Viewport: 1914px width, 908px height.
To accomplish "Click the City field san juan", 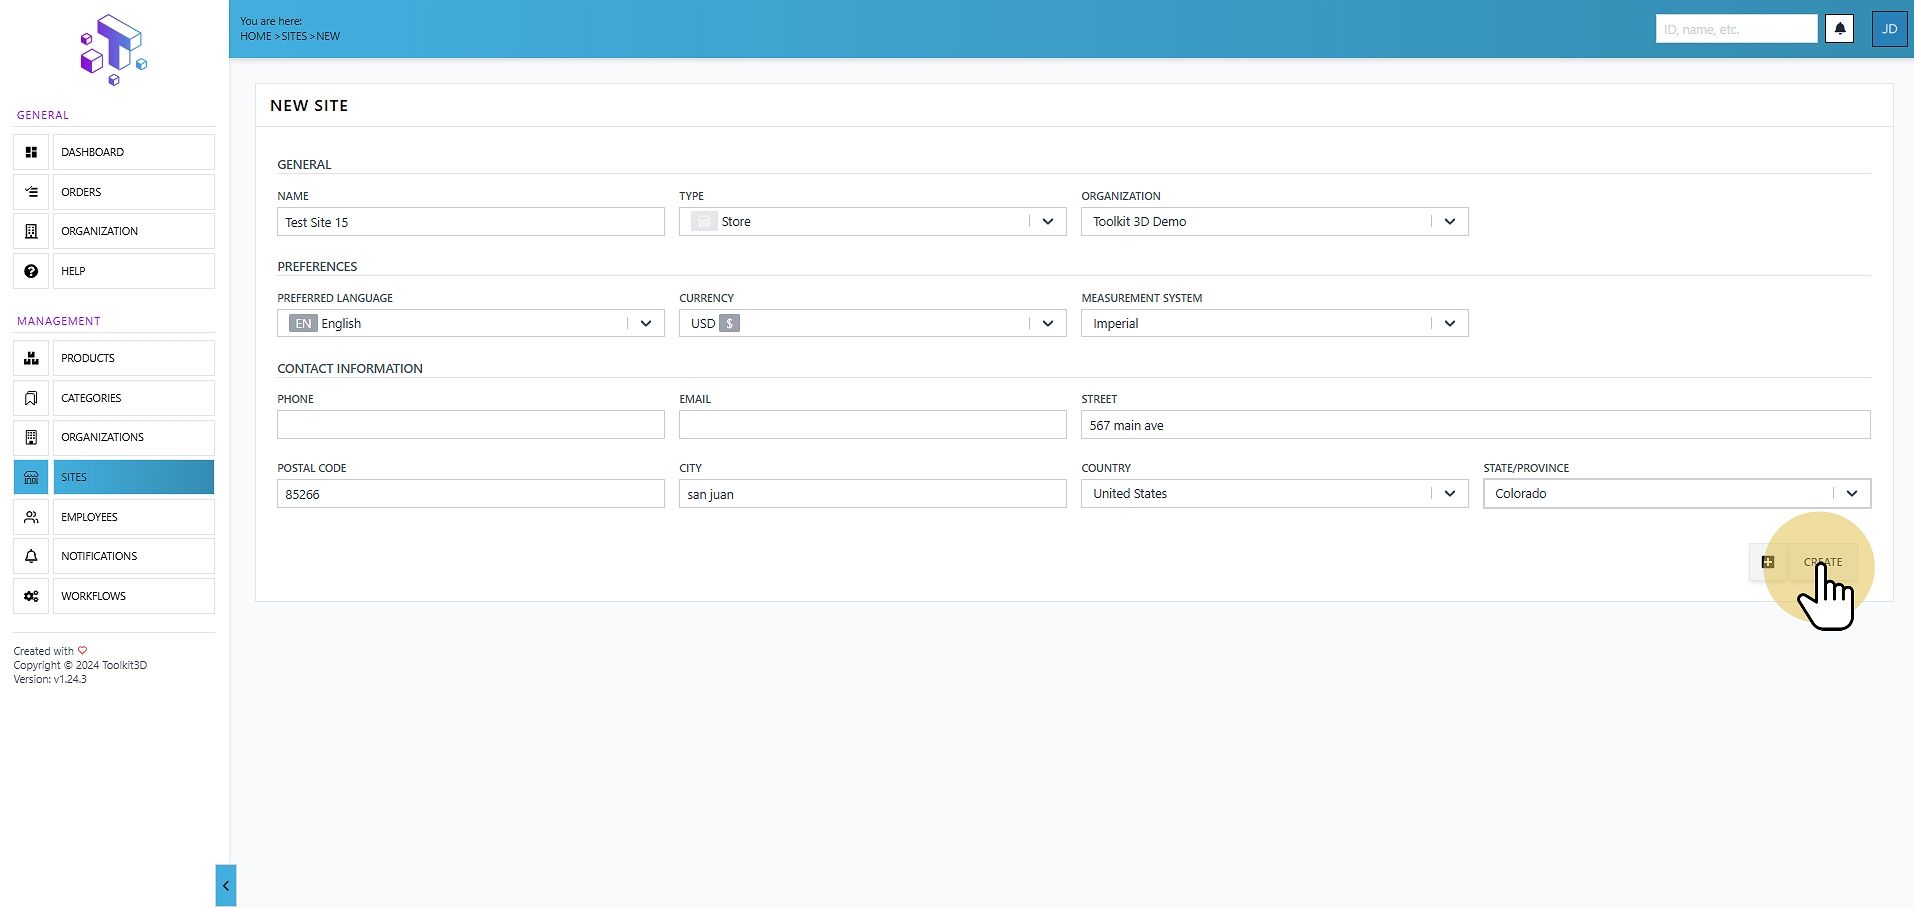I will [x=873, y=494].
